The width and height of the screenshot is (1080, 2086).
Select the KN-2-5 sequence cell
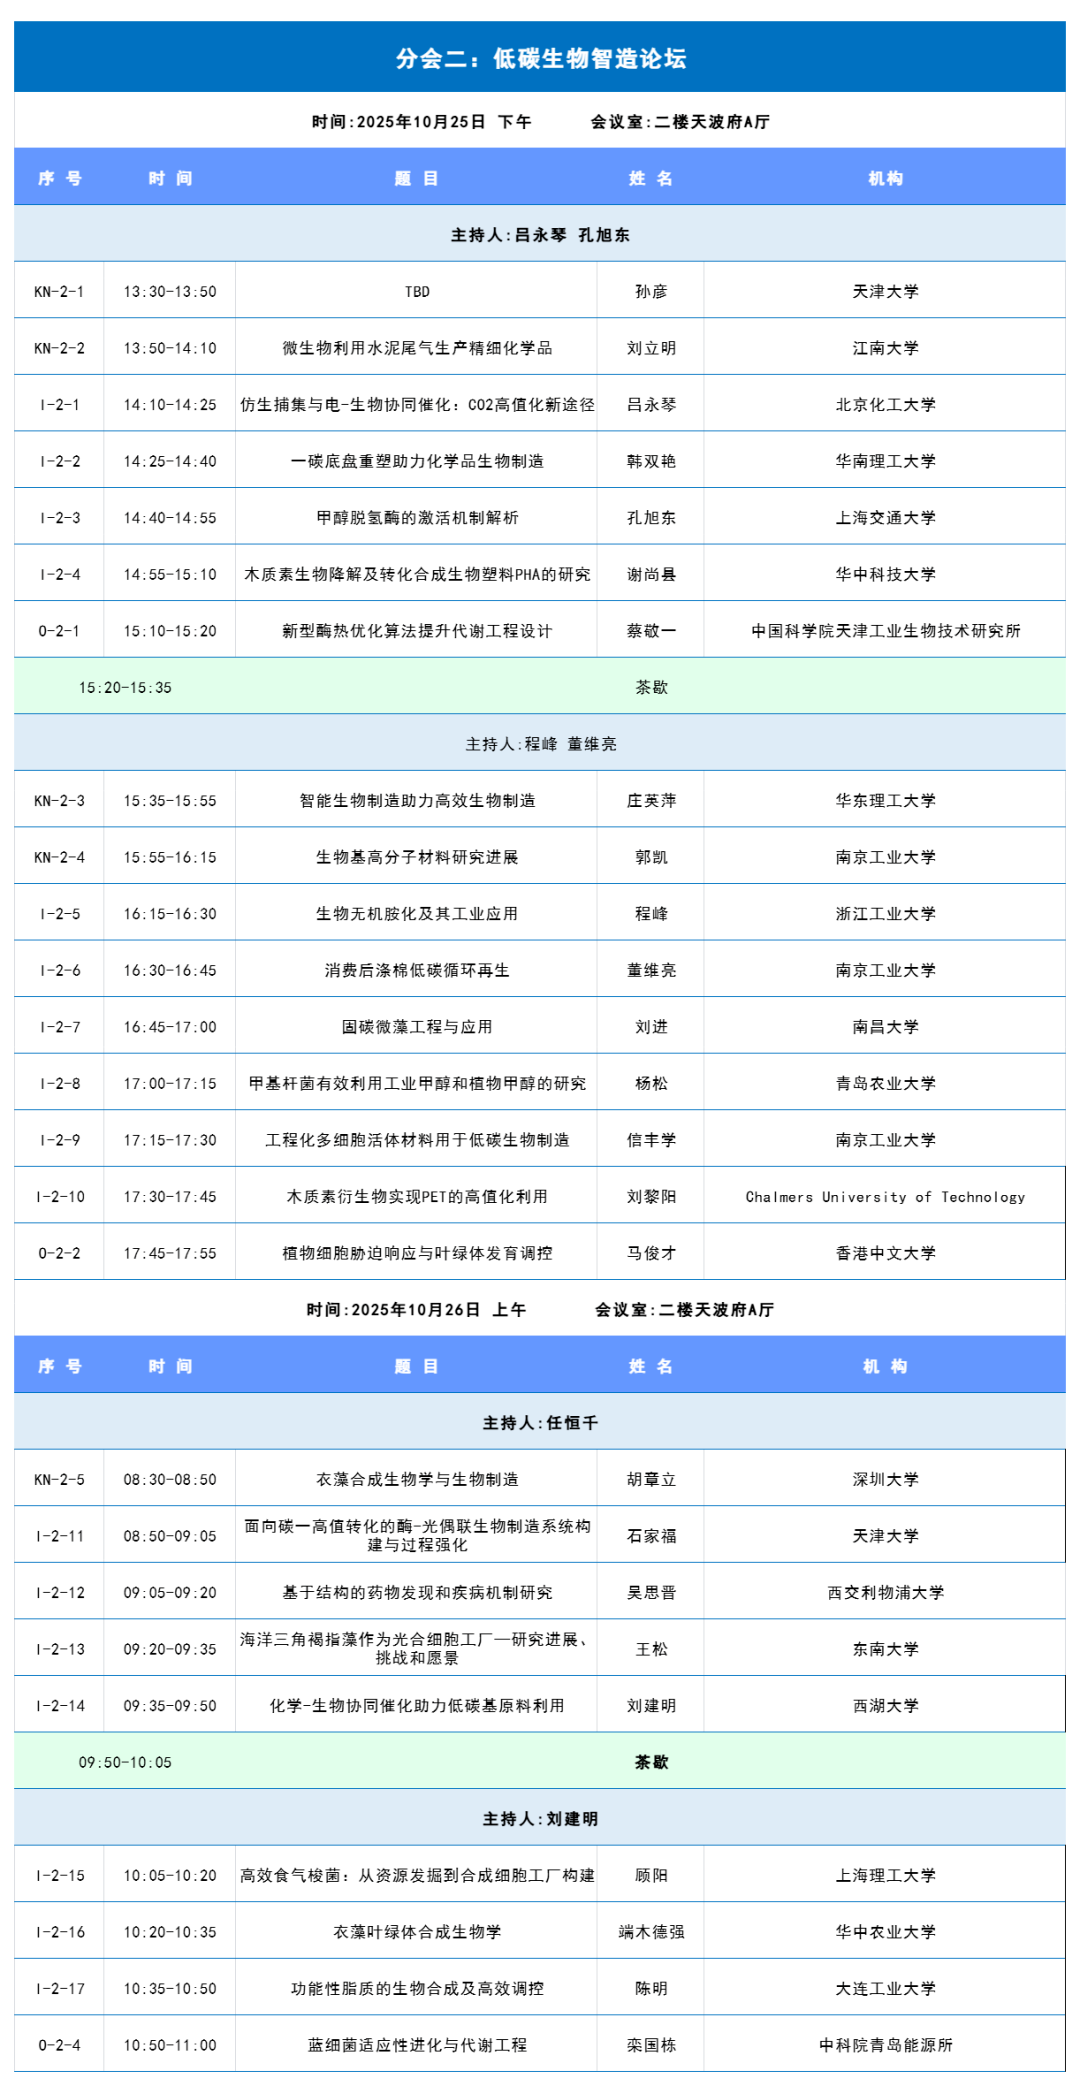(59, 1480)
